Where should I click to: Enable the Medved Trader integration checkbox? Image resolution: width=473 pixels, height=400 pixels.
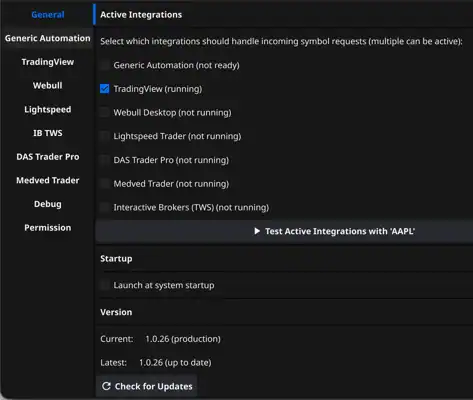pyautogui.click(x=105, y=184)
